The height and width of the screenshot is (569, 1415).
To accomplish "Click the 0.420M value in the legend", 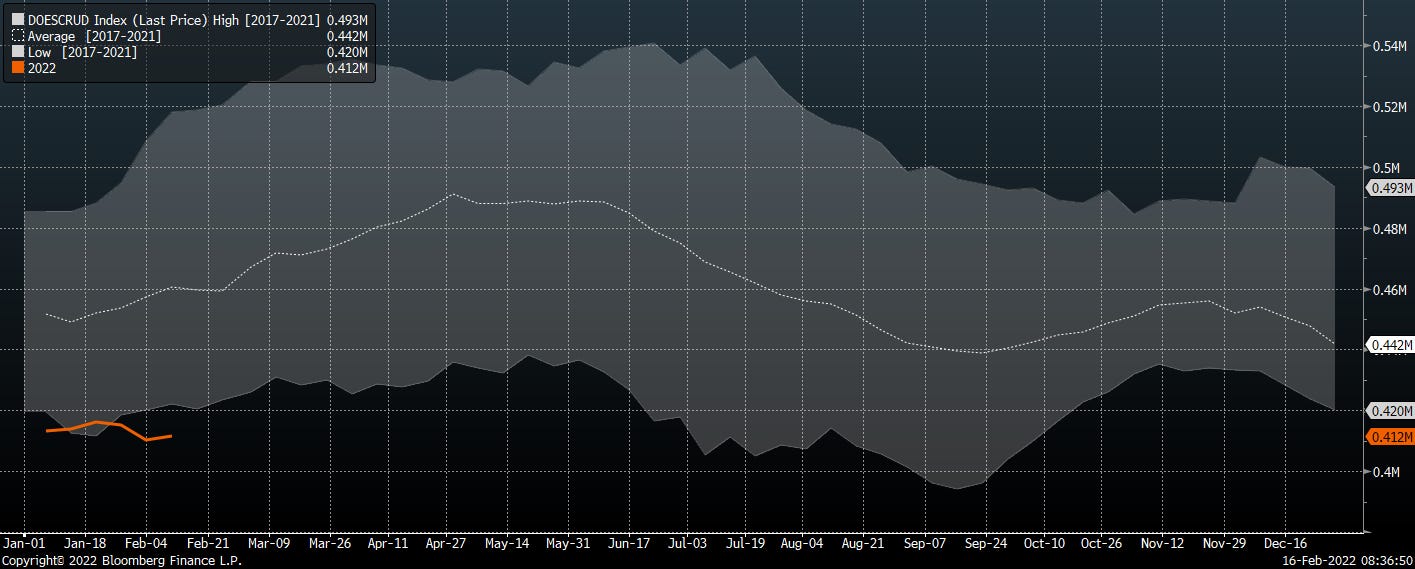I will [348, 52].
